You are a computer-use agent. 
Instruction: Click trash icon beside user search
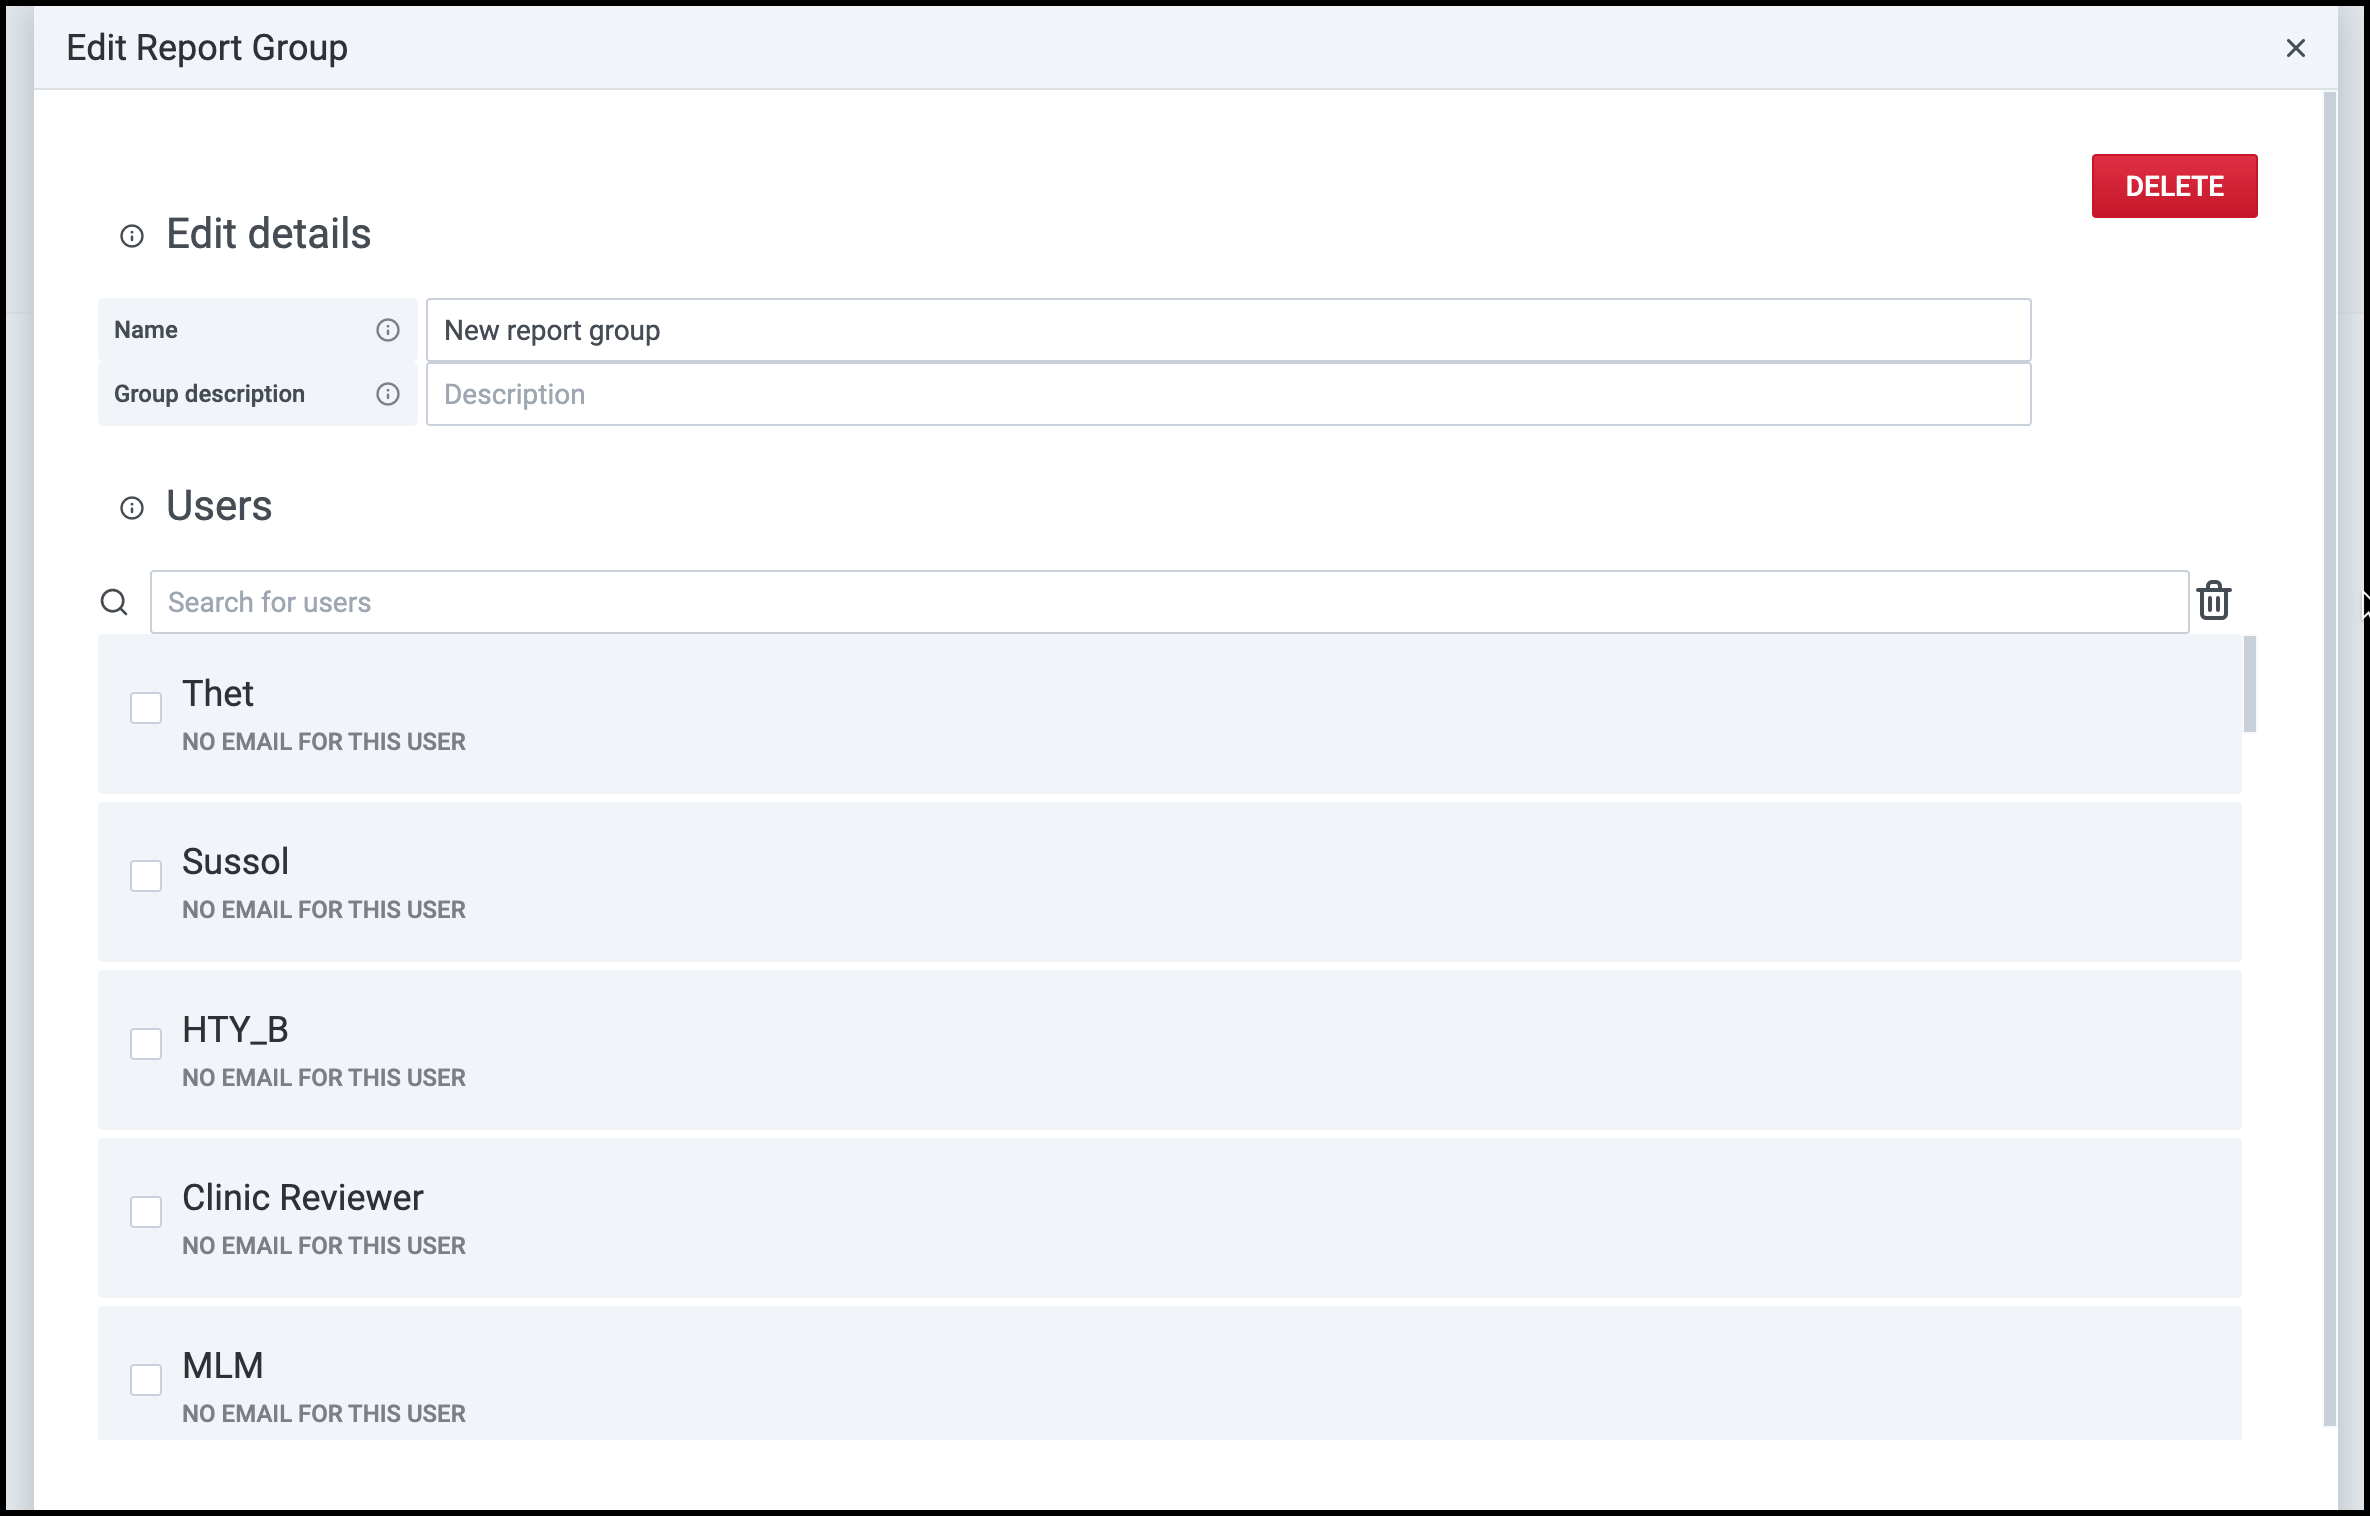(2214, 601)
